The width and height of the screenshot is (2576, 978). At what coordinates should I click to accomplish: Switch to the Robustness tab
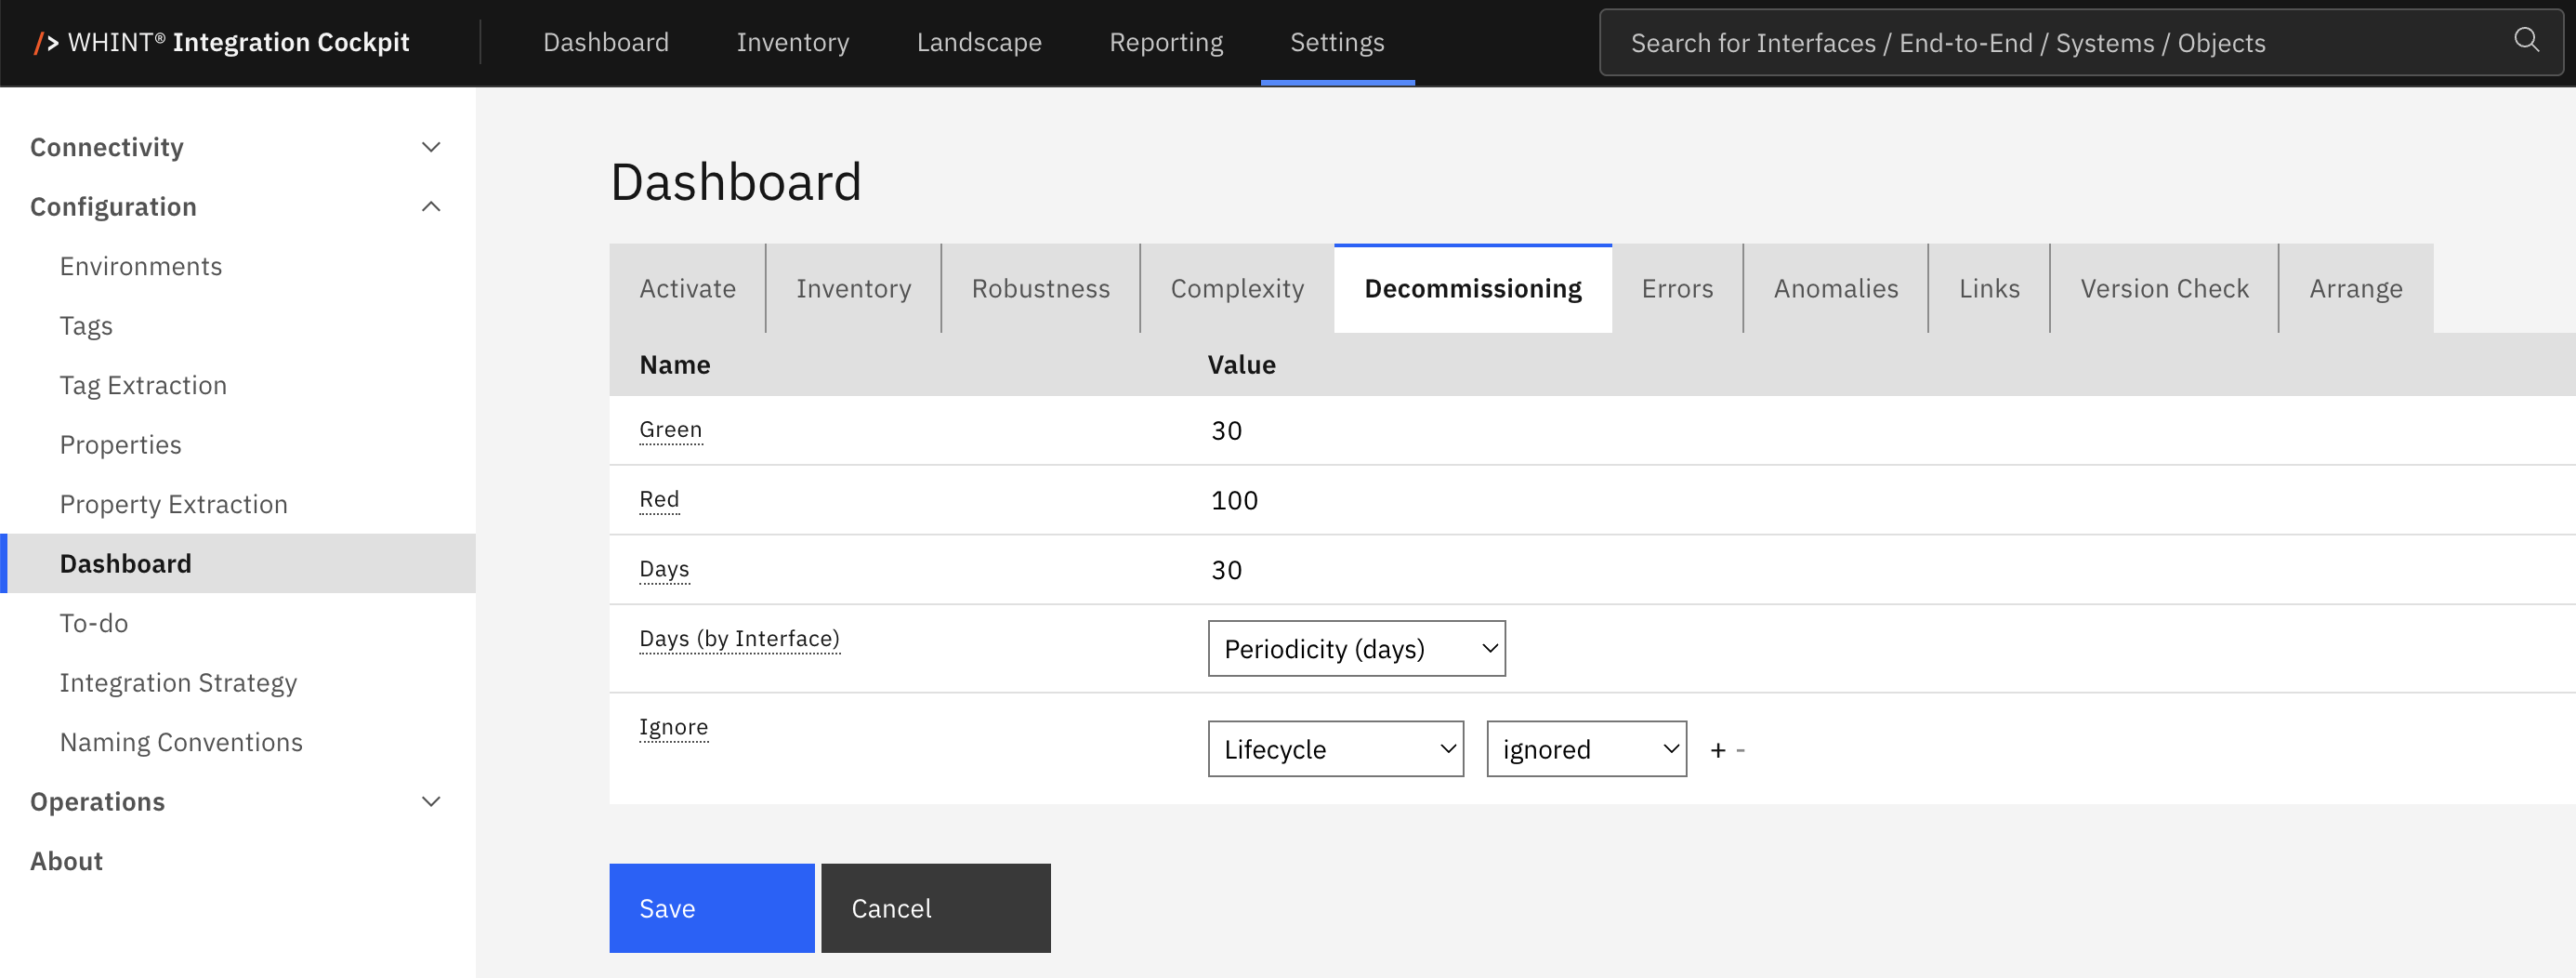coord(1040,289)
